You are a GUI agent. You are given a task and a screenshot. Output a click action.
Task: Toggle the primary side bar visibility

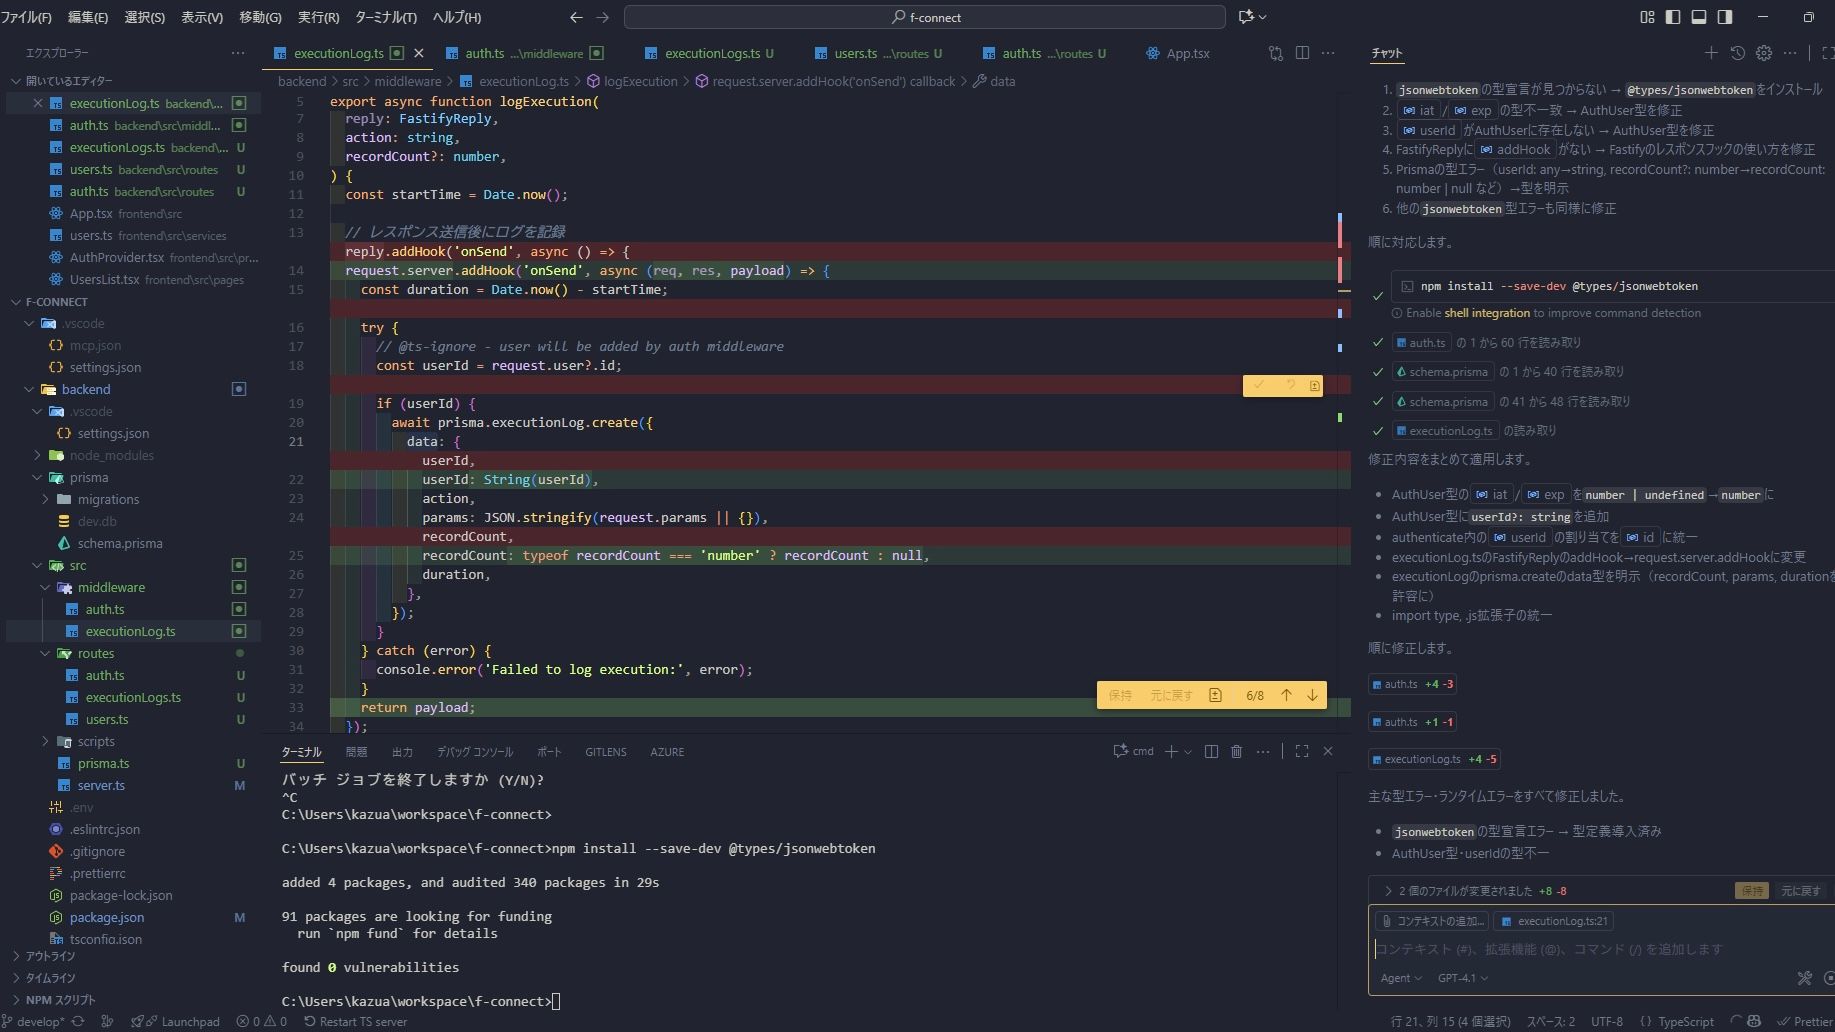tap(1673, 17)
